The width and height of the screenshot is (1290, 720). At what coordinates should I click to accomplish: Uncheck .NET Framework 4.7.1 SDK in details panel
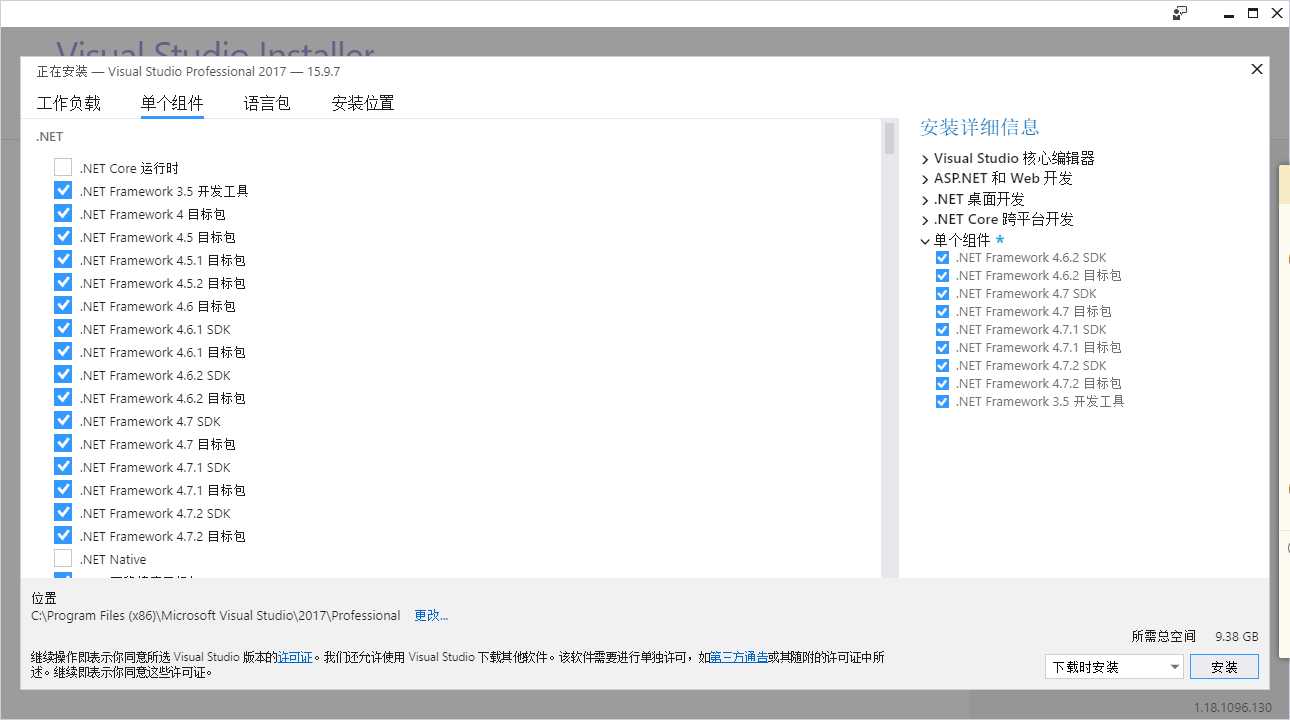(942, 329)
